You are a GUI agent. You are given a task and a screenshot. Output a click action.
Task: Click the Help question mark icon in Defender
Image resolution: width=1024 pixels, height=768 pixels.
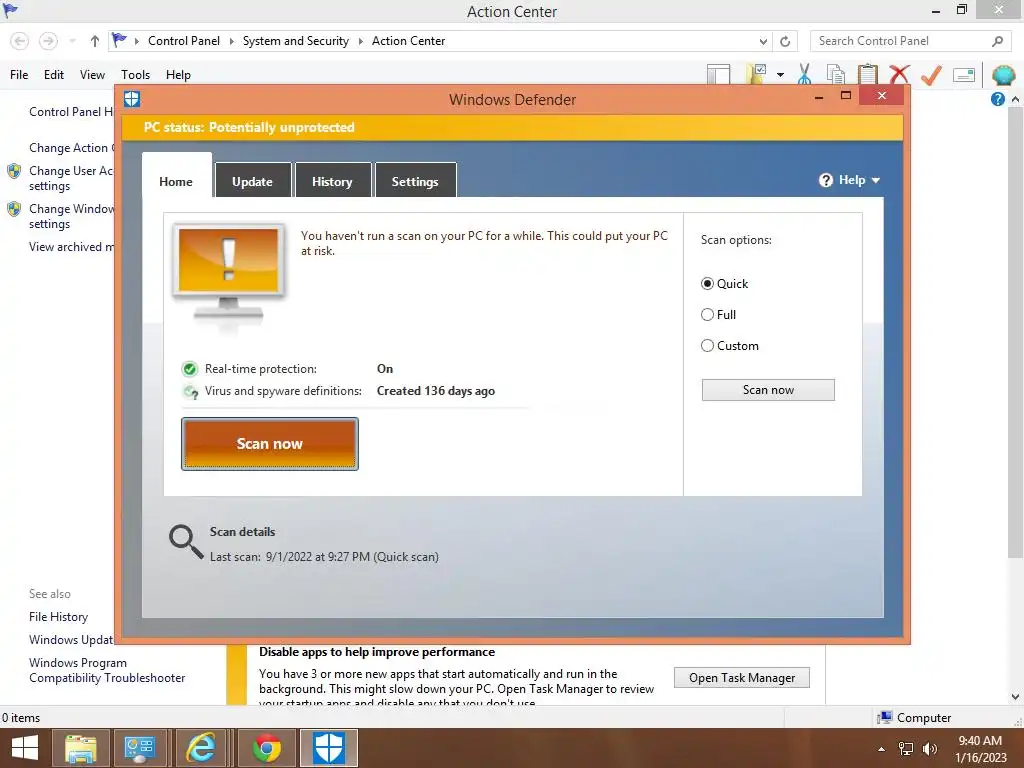tap(826, 180)
